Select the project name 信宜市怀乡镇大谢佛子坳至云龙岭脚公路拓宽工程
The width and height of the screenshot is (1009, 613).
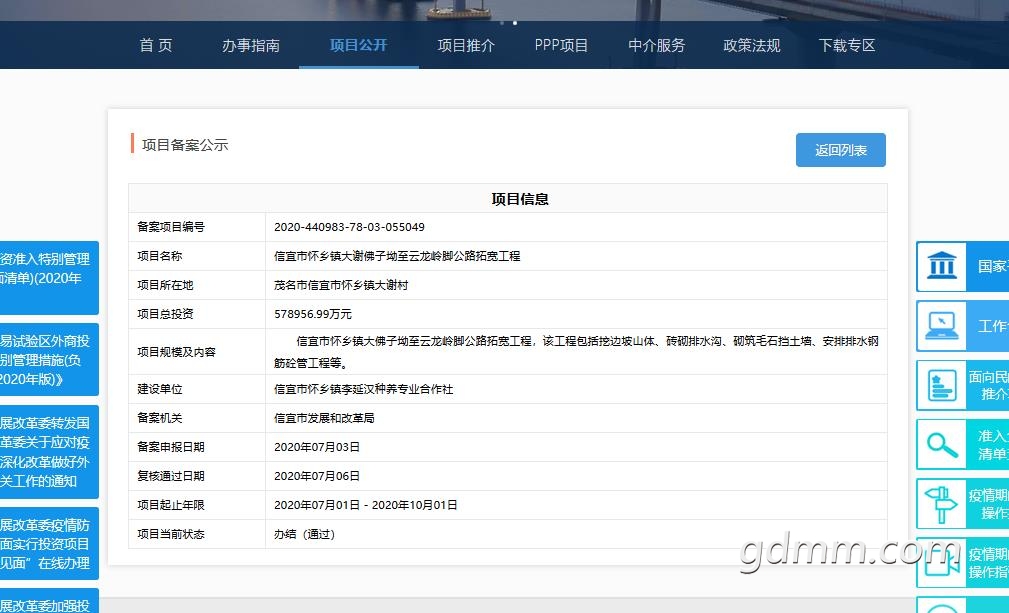pyautogui.click(x=397, y=256)
